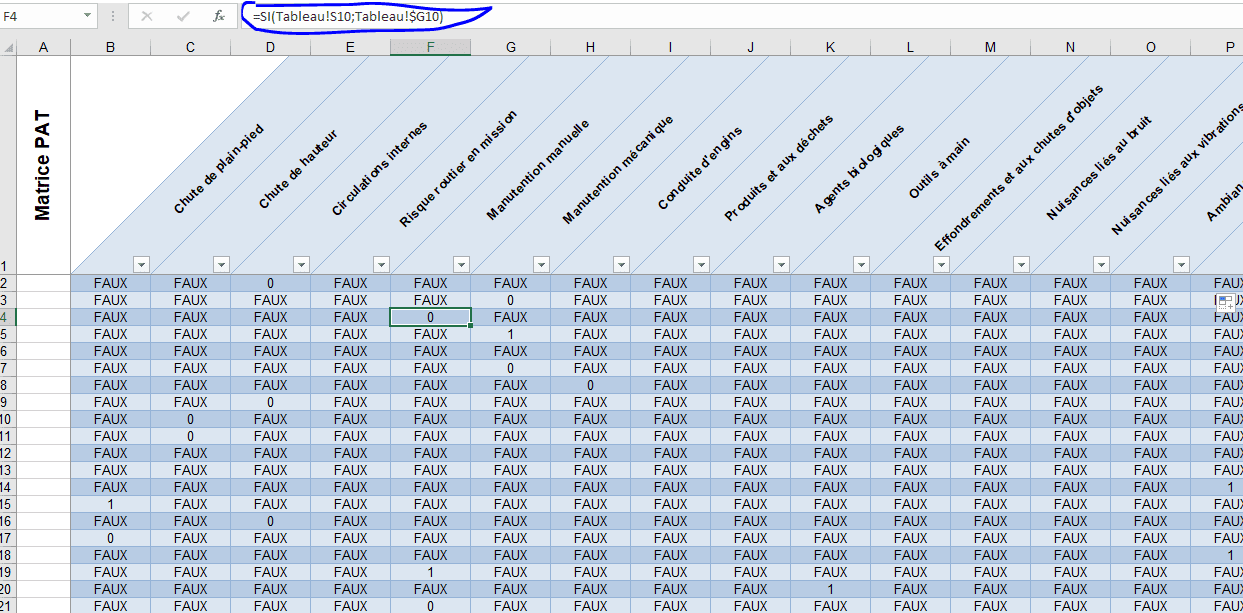
Task: Open the filter dropdown in column F
Action: (x=461, y=265)
